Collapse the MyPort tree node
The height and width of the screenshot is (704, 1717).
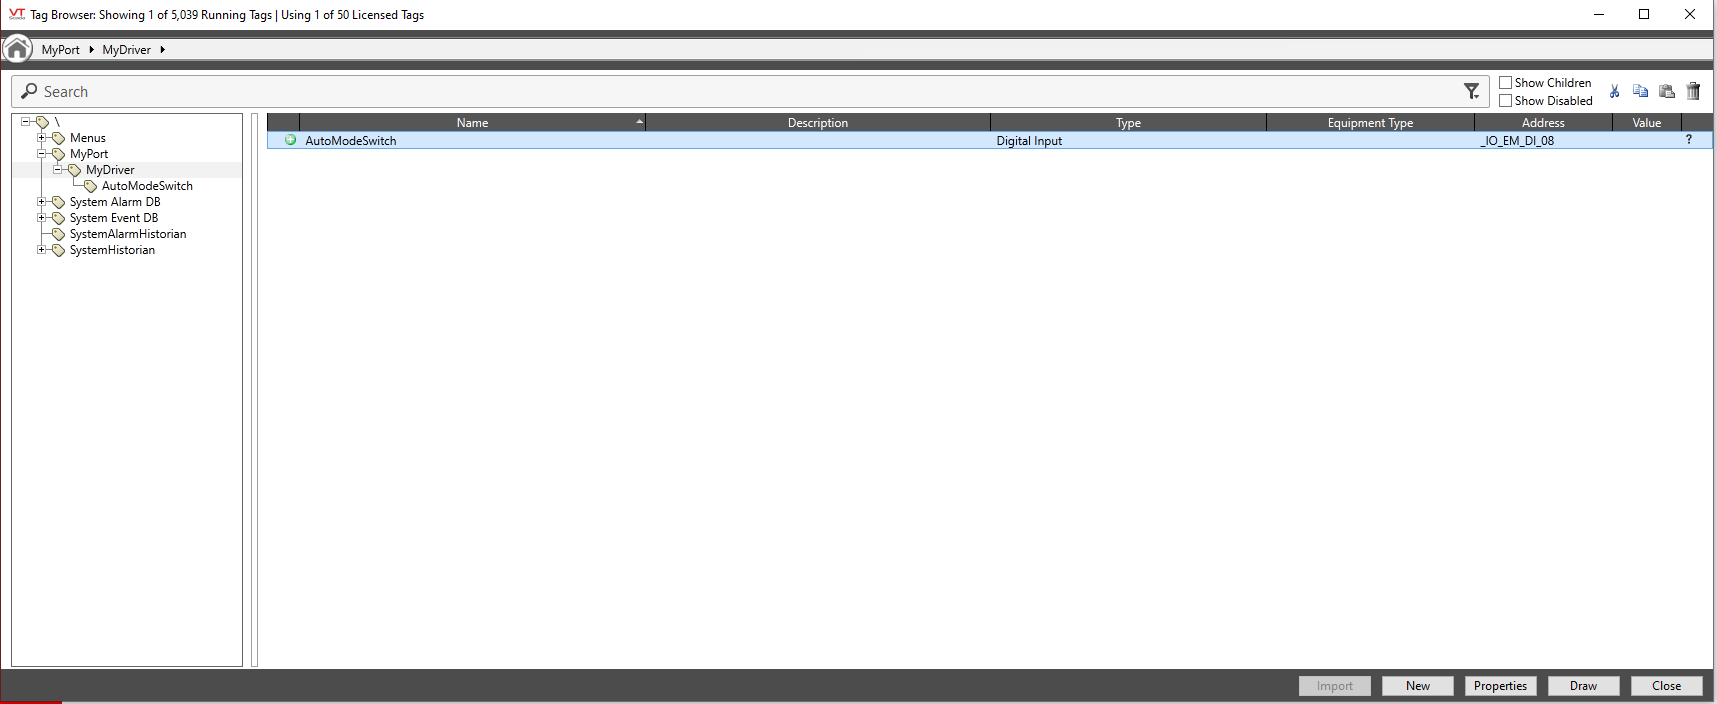[x=42, y=154]
